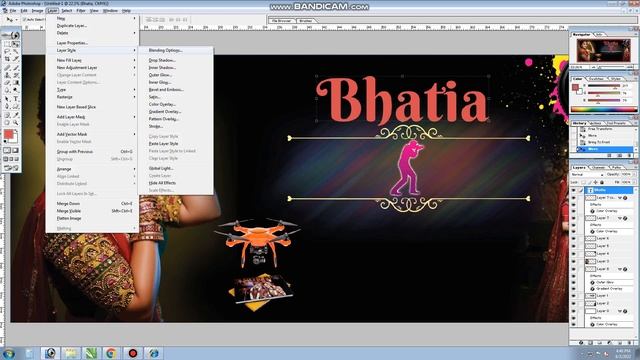The height and width of the screenshot is (360, 640).
Task: Select the Healing Brush tool
Action: click(7, 68)
